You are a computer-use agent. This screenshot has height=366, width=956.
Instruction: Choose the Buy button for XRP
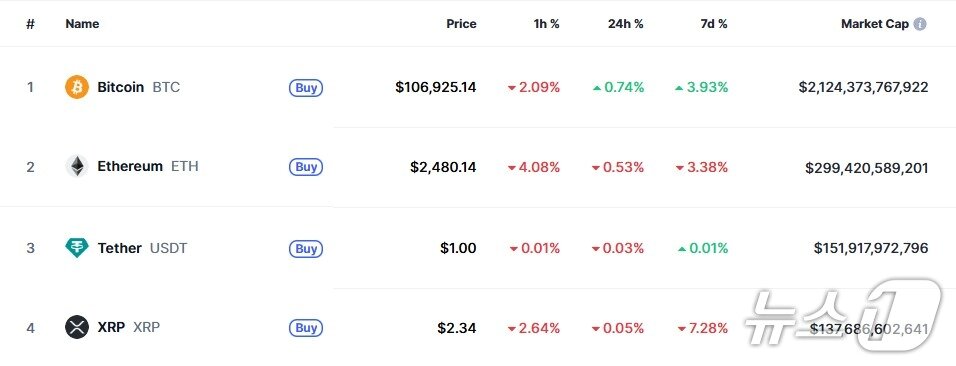(306, 328)
